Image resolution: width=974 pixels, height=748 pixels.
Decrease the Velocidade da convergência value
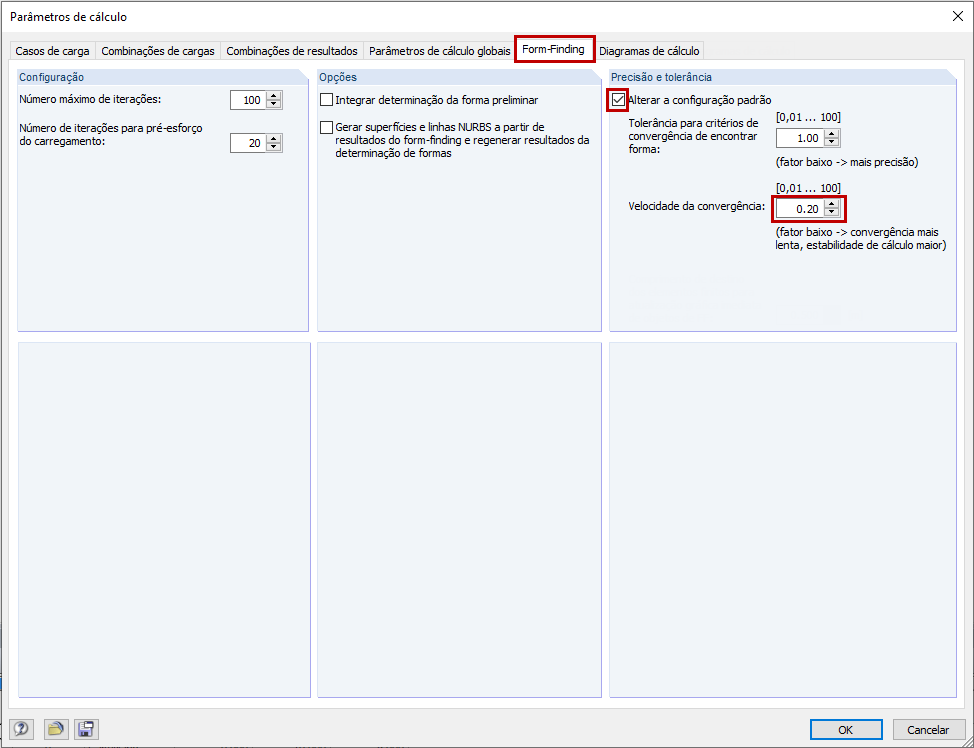pos(832,213)
